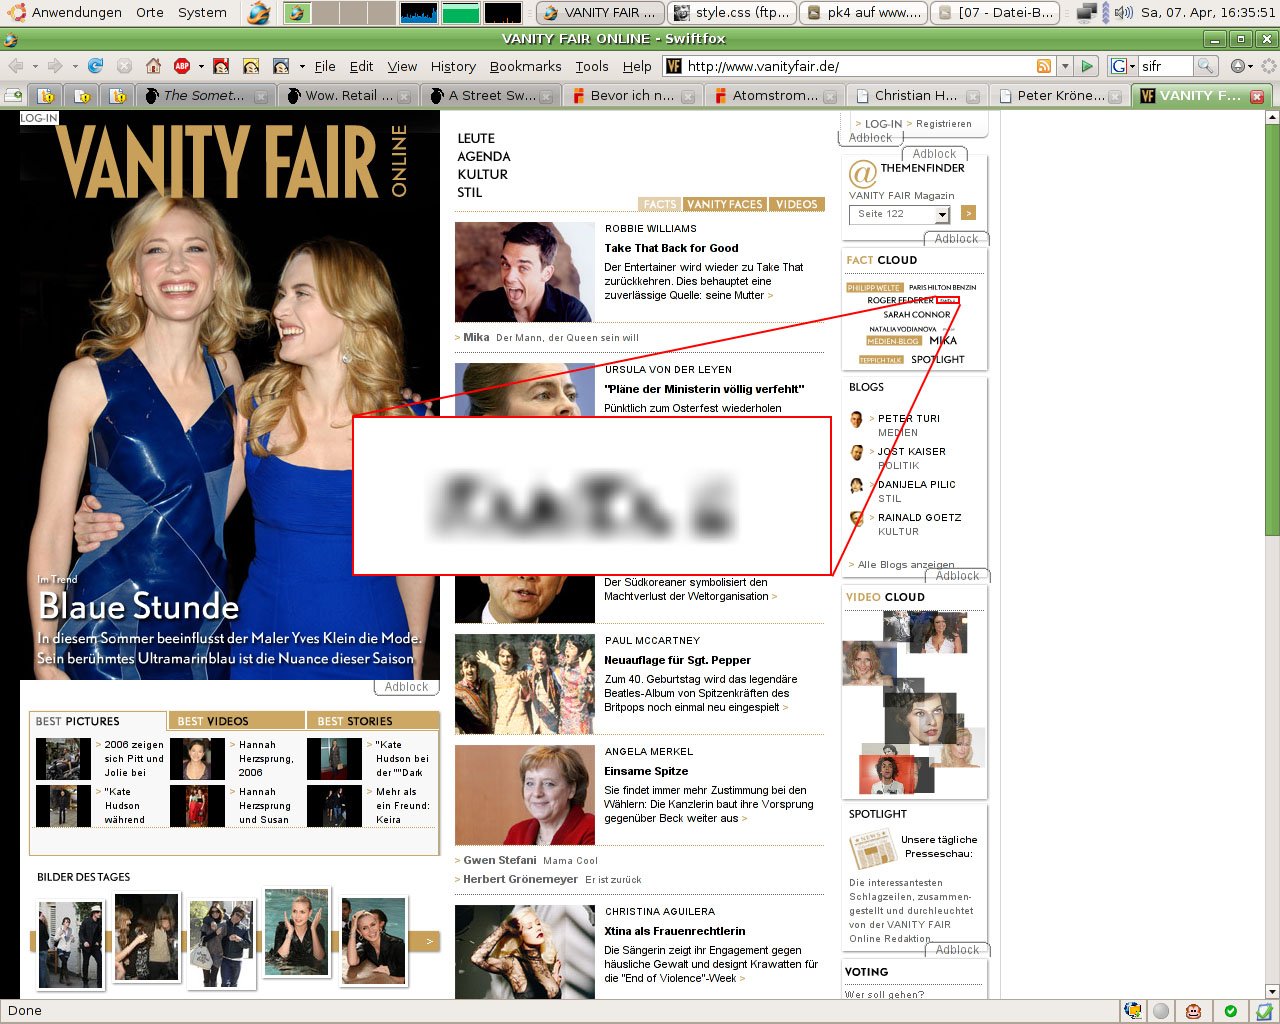Click the Angela Merkel article thumbnail
This screenshot has width=1280, height=1024.
point(524,795)
